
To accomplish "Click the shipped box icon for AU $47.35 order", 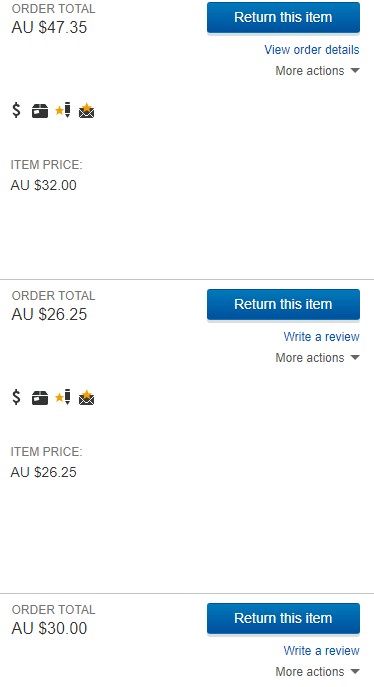I will (x=40, y=111).
